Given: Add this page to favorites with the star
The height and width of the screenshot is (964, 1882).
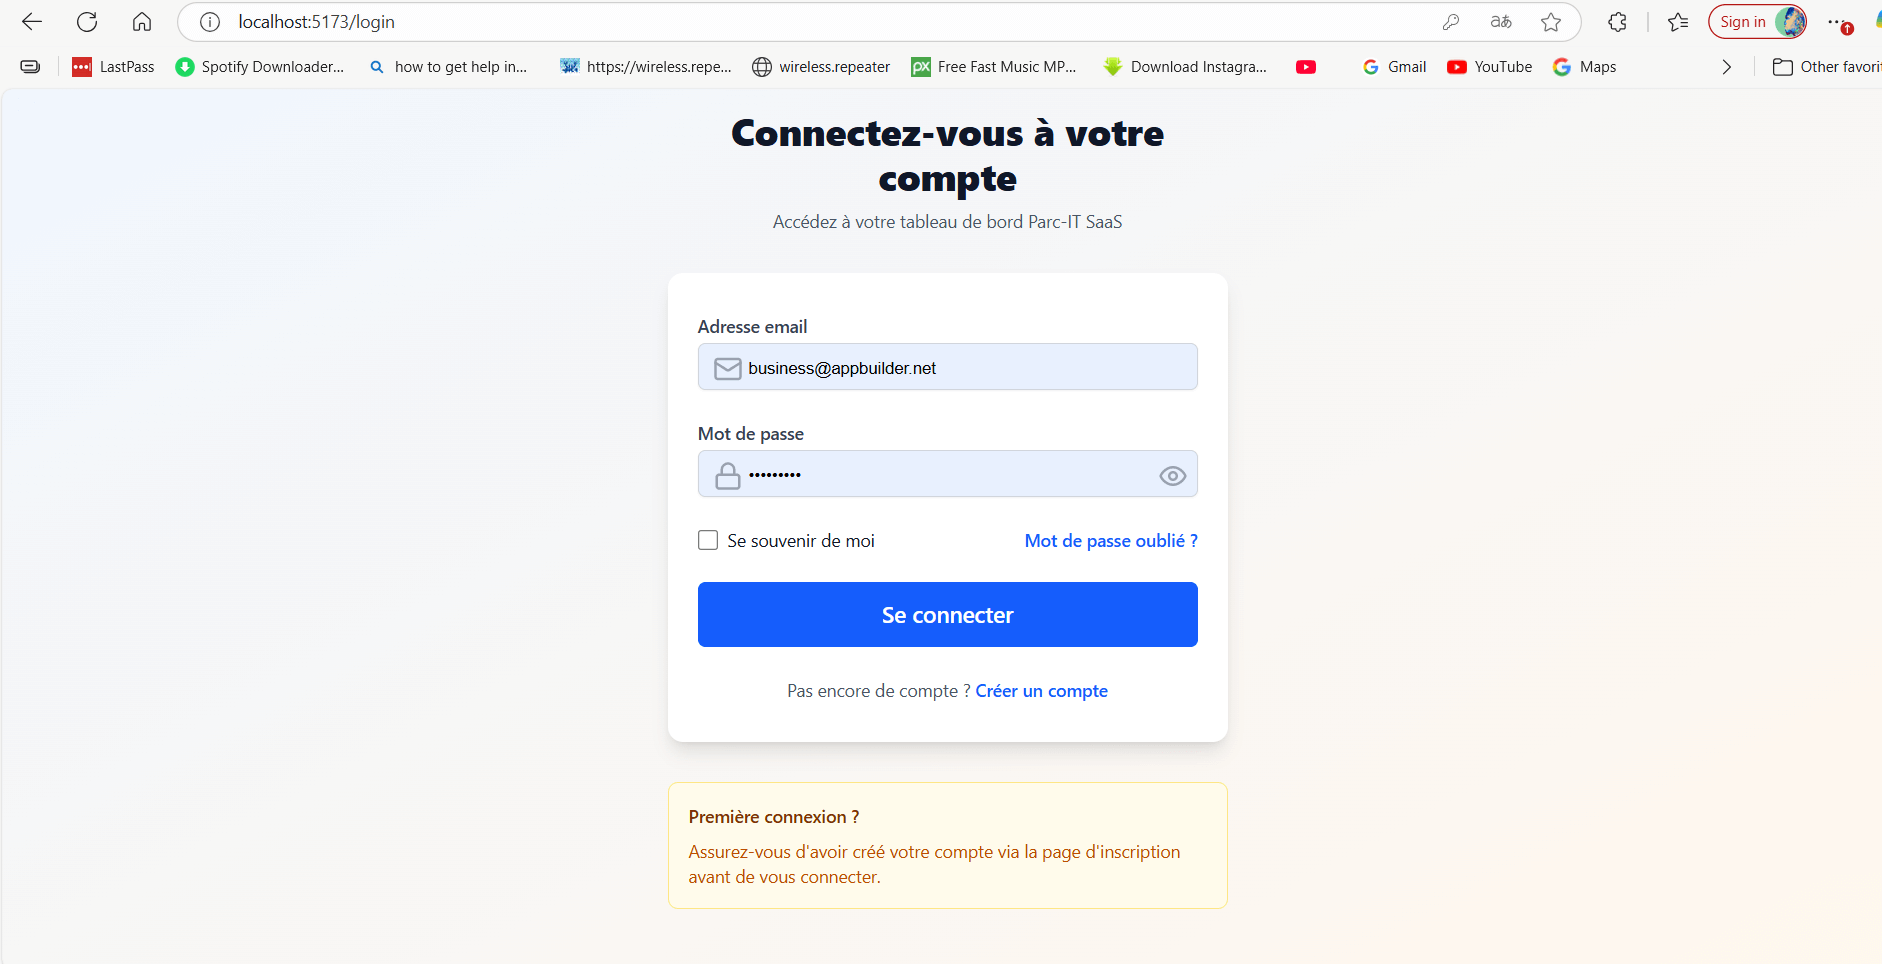Looking at the screenshot, I should coord(1551,22).
